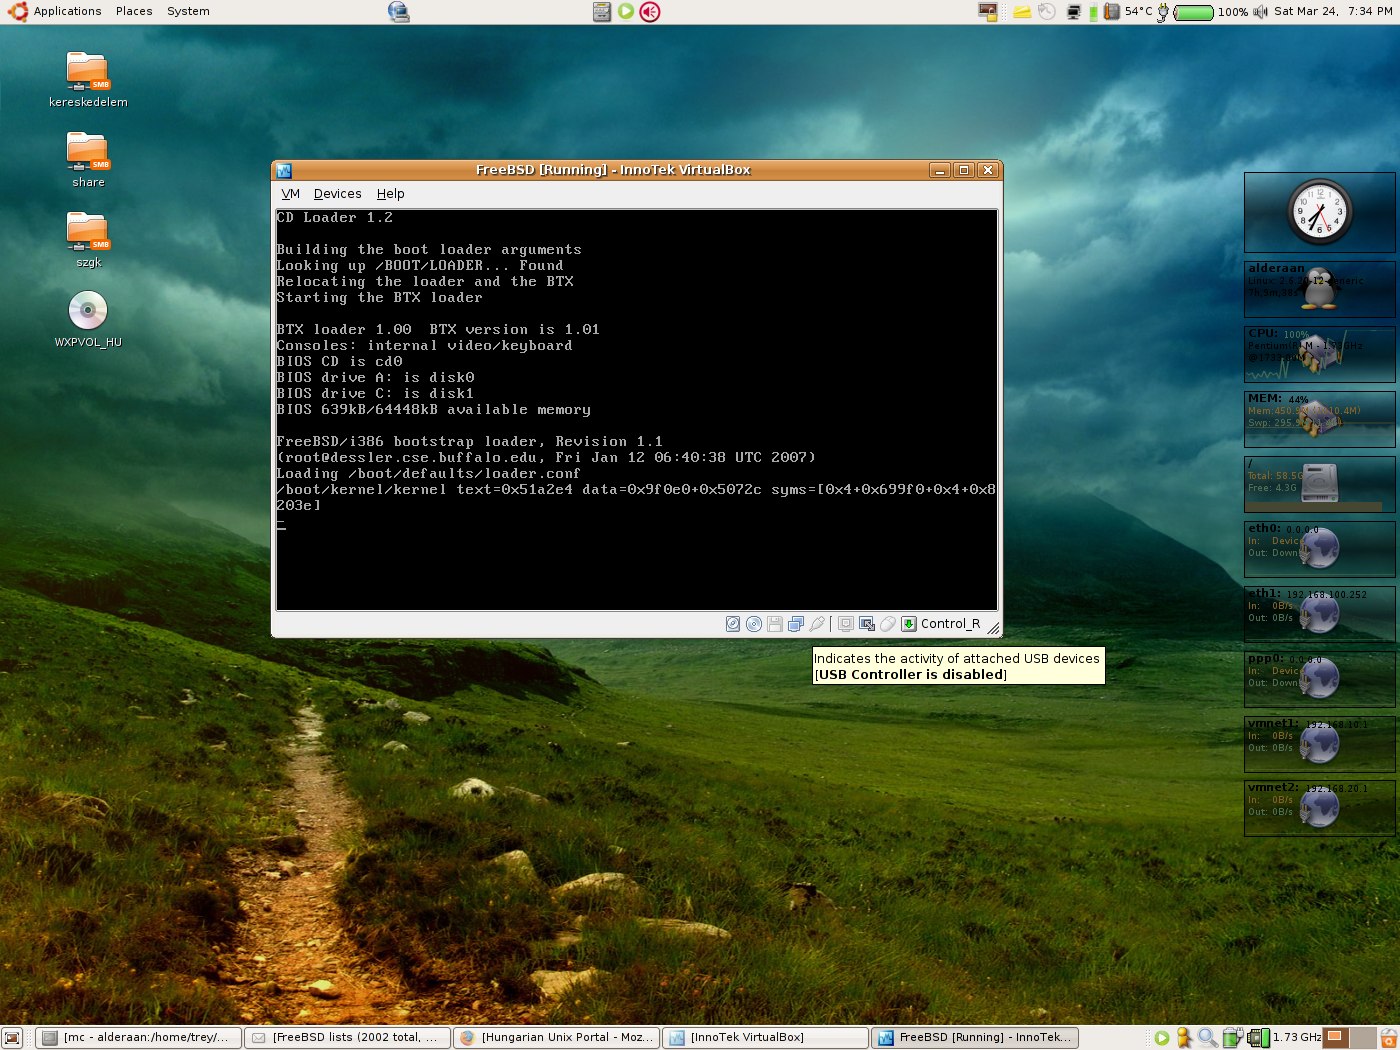Open the System menu
Image resolution: width=1400 pixels, height=1050 pixels.
[x=188, y=11]
